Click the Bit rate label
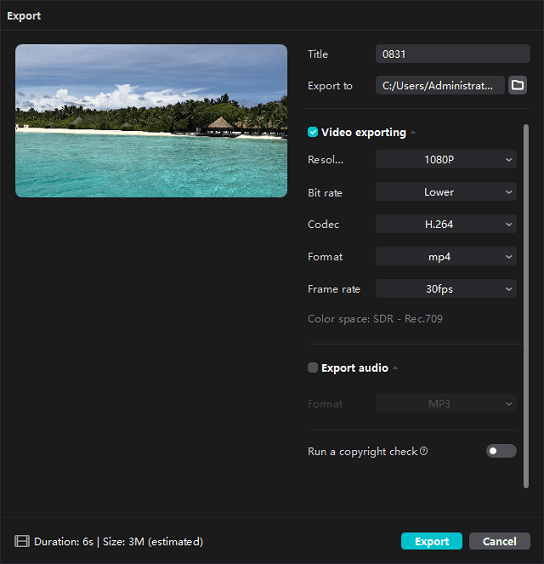Image resolution: width=544 pixels, height=564 pixels. 325,193
